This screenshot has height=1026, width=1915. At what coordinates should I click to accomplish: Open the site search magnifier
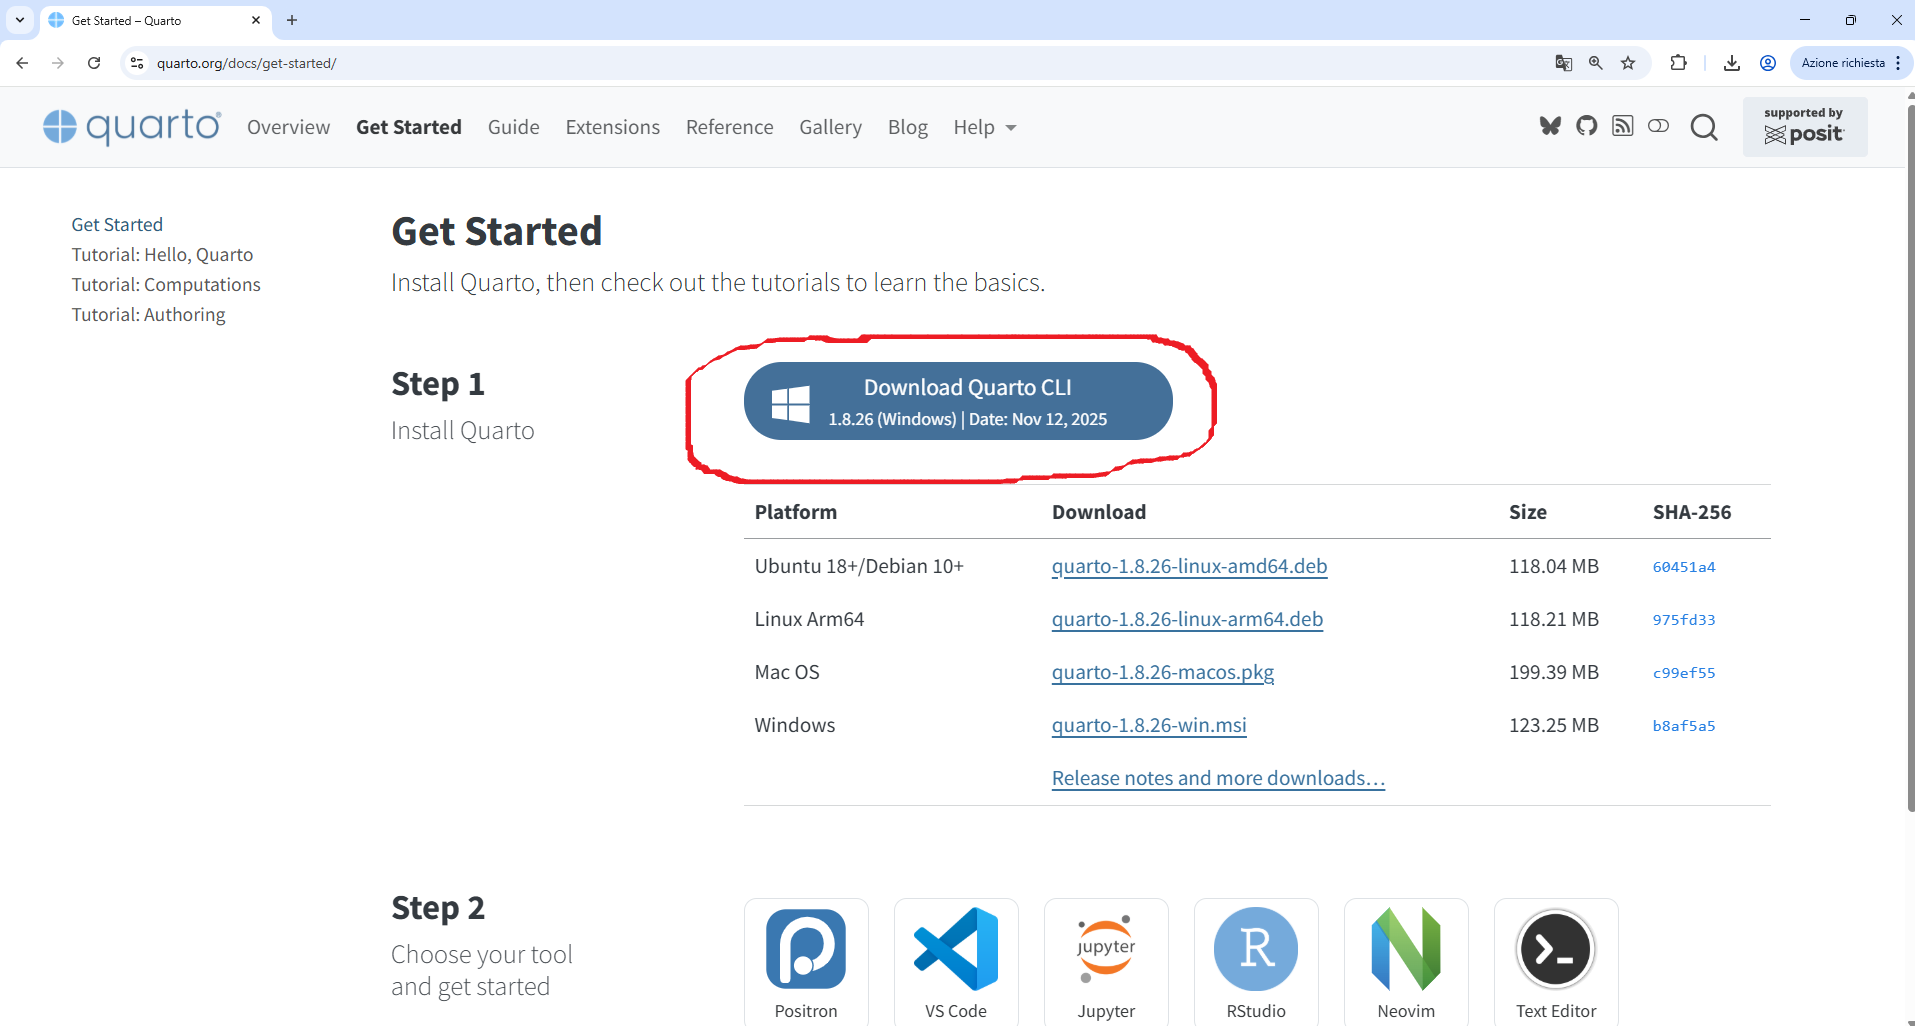tap(1704, 127)
